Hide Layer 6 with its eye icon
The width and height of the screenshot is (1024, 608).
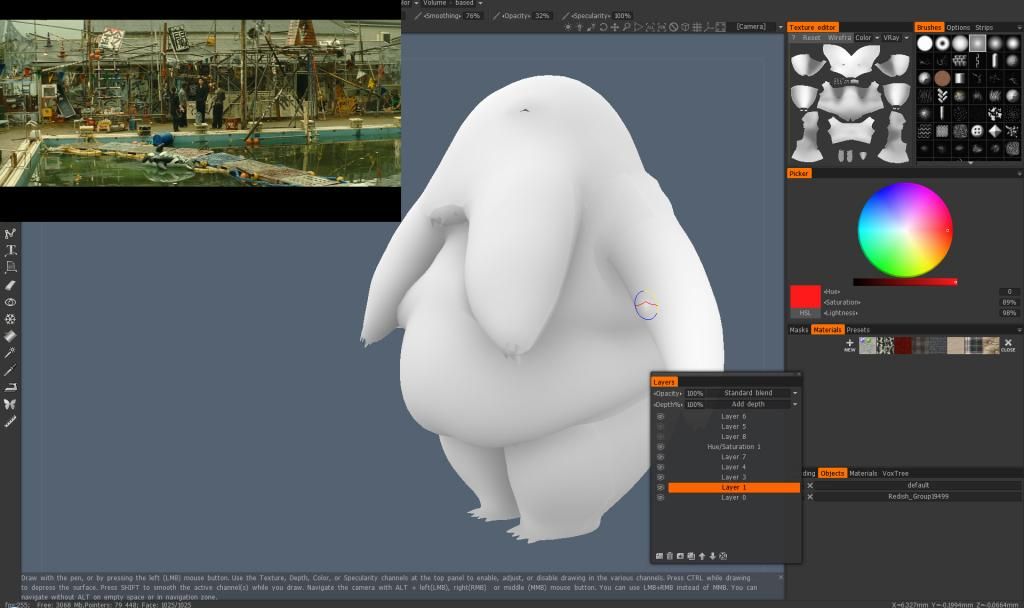(x=660, y=416)
